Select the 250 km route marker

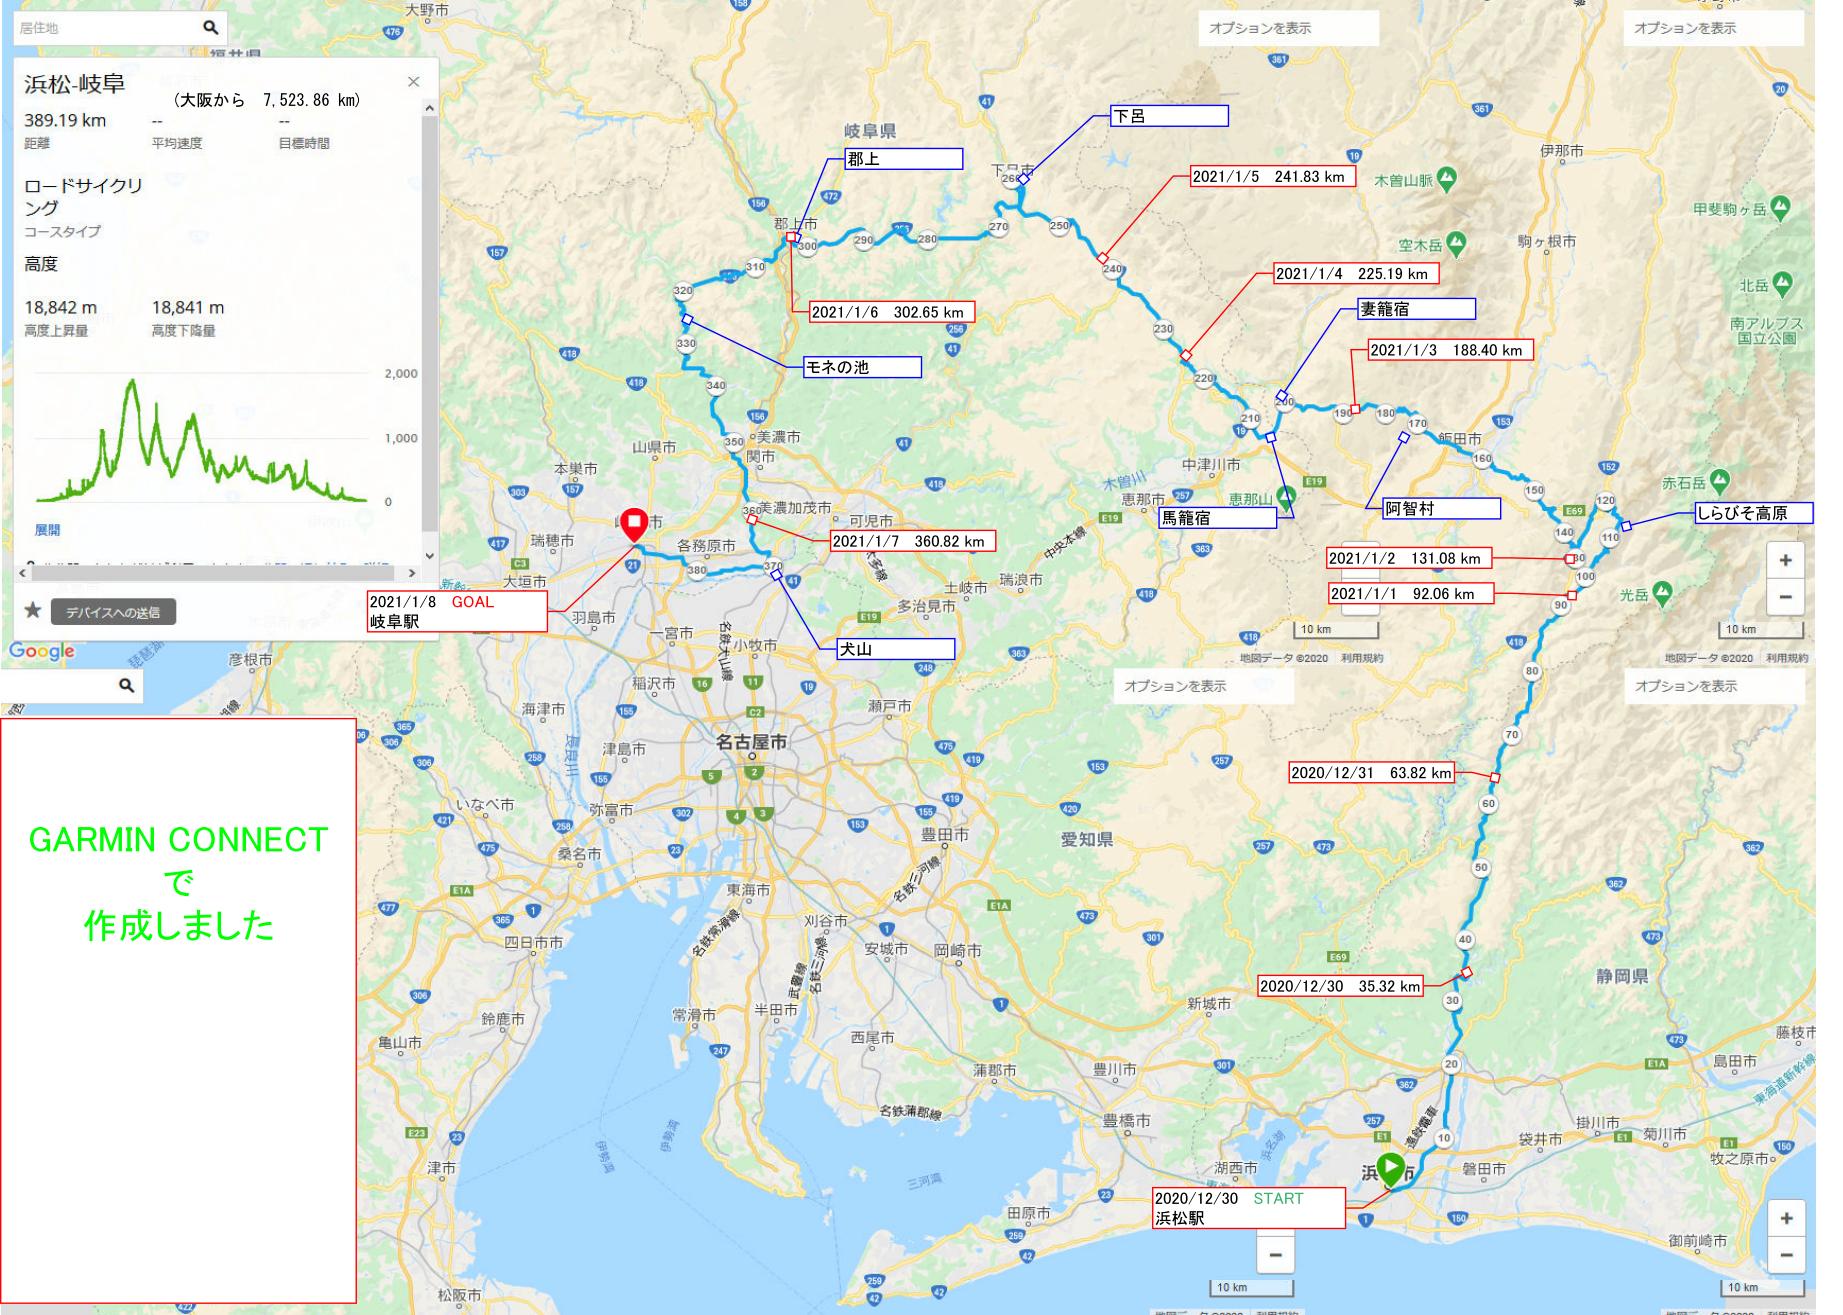click(x=1059, y=226)
